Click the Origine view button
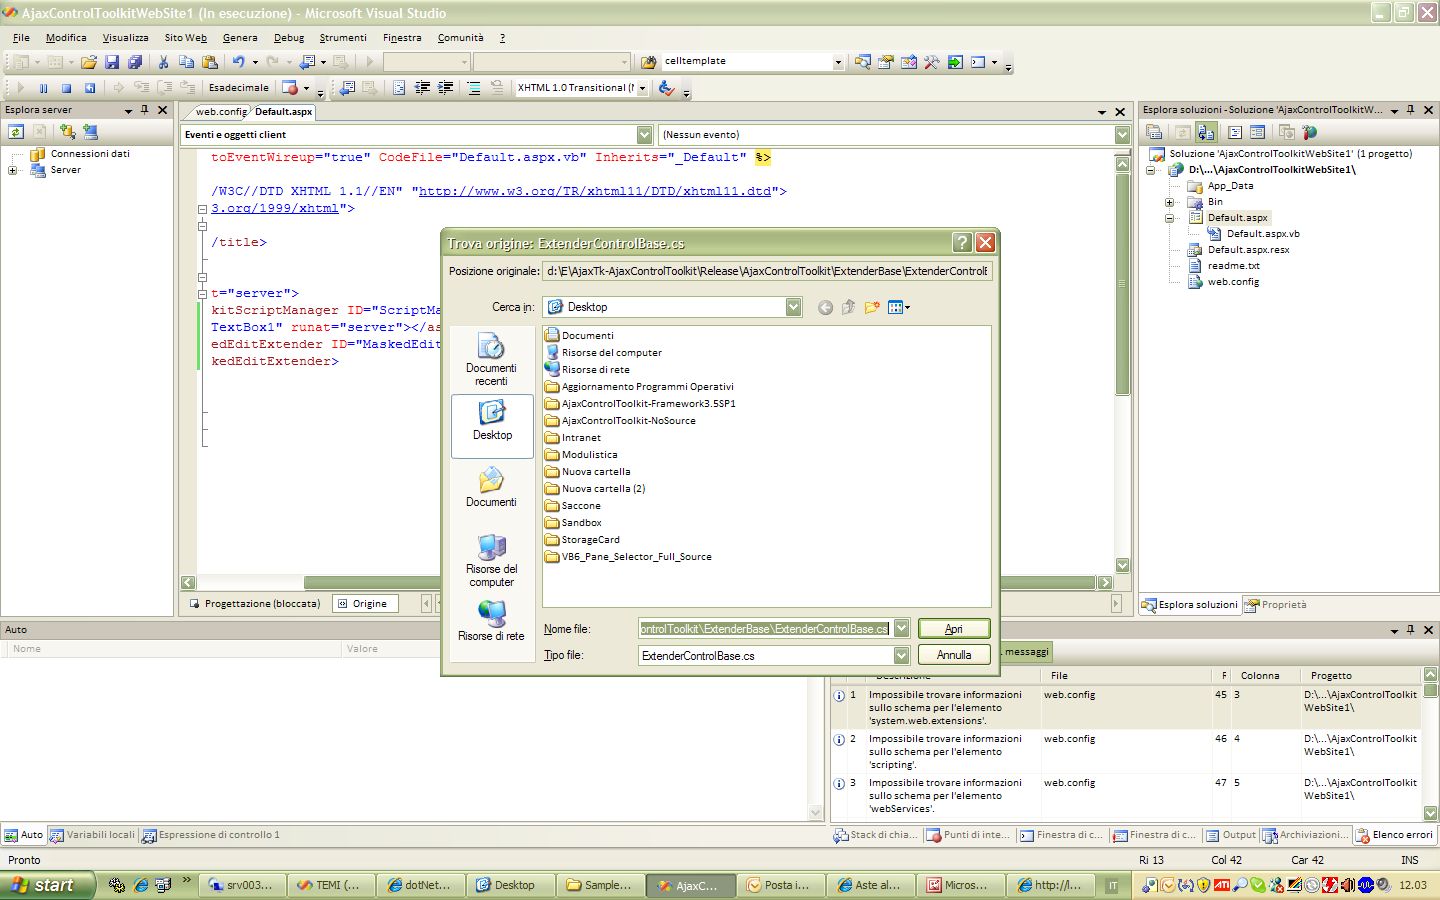1440x900 pixels. [364, 603]
